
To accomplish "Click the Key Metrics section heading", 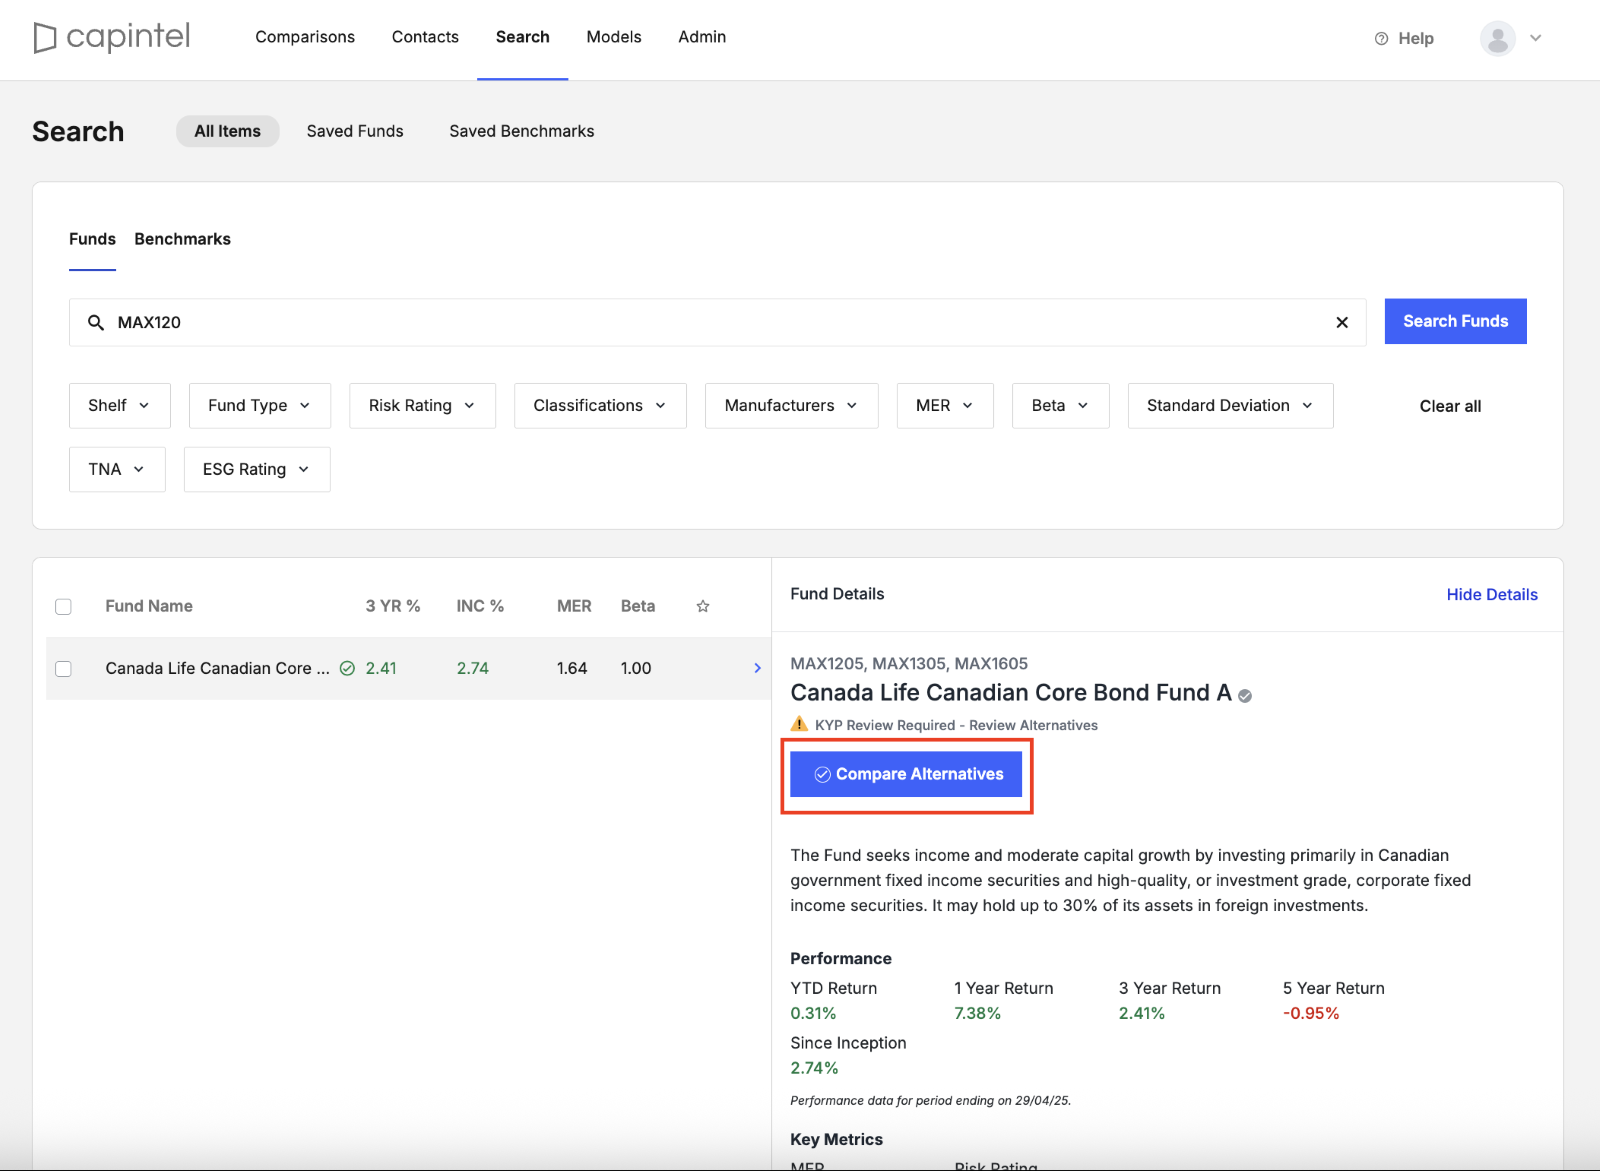I will coord(836,1139).
